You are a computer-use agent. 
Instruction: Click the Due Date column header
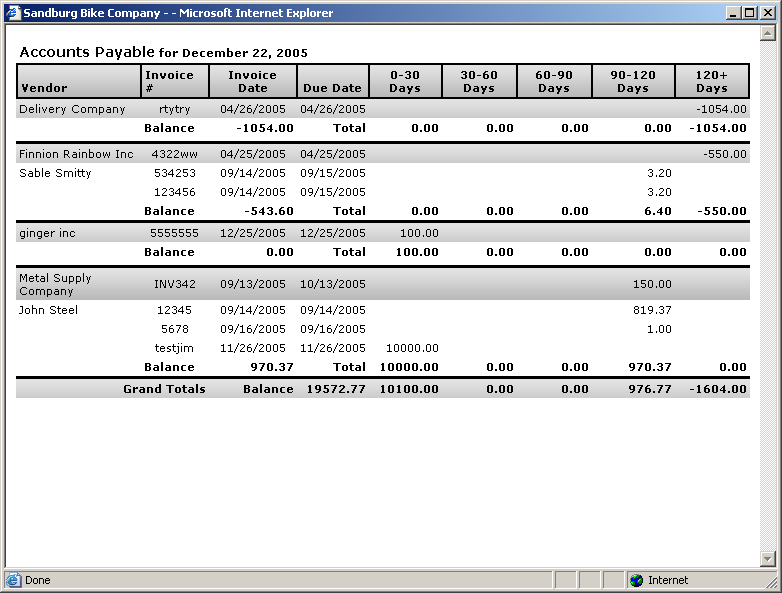pos(332,88)
